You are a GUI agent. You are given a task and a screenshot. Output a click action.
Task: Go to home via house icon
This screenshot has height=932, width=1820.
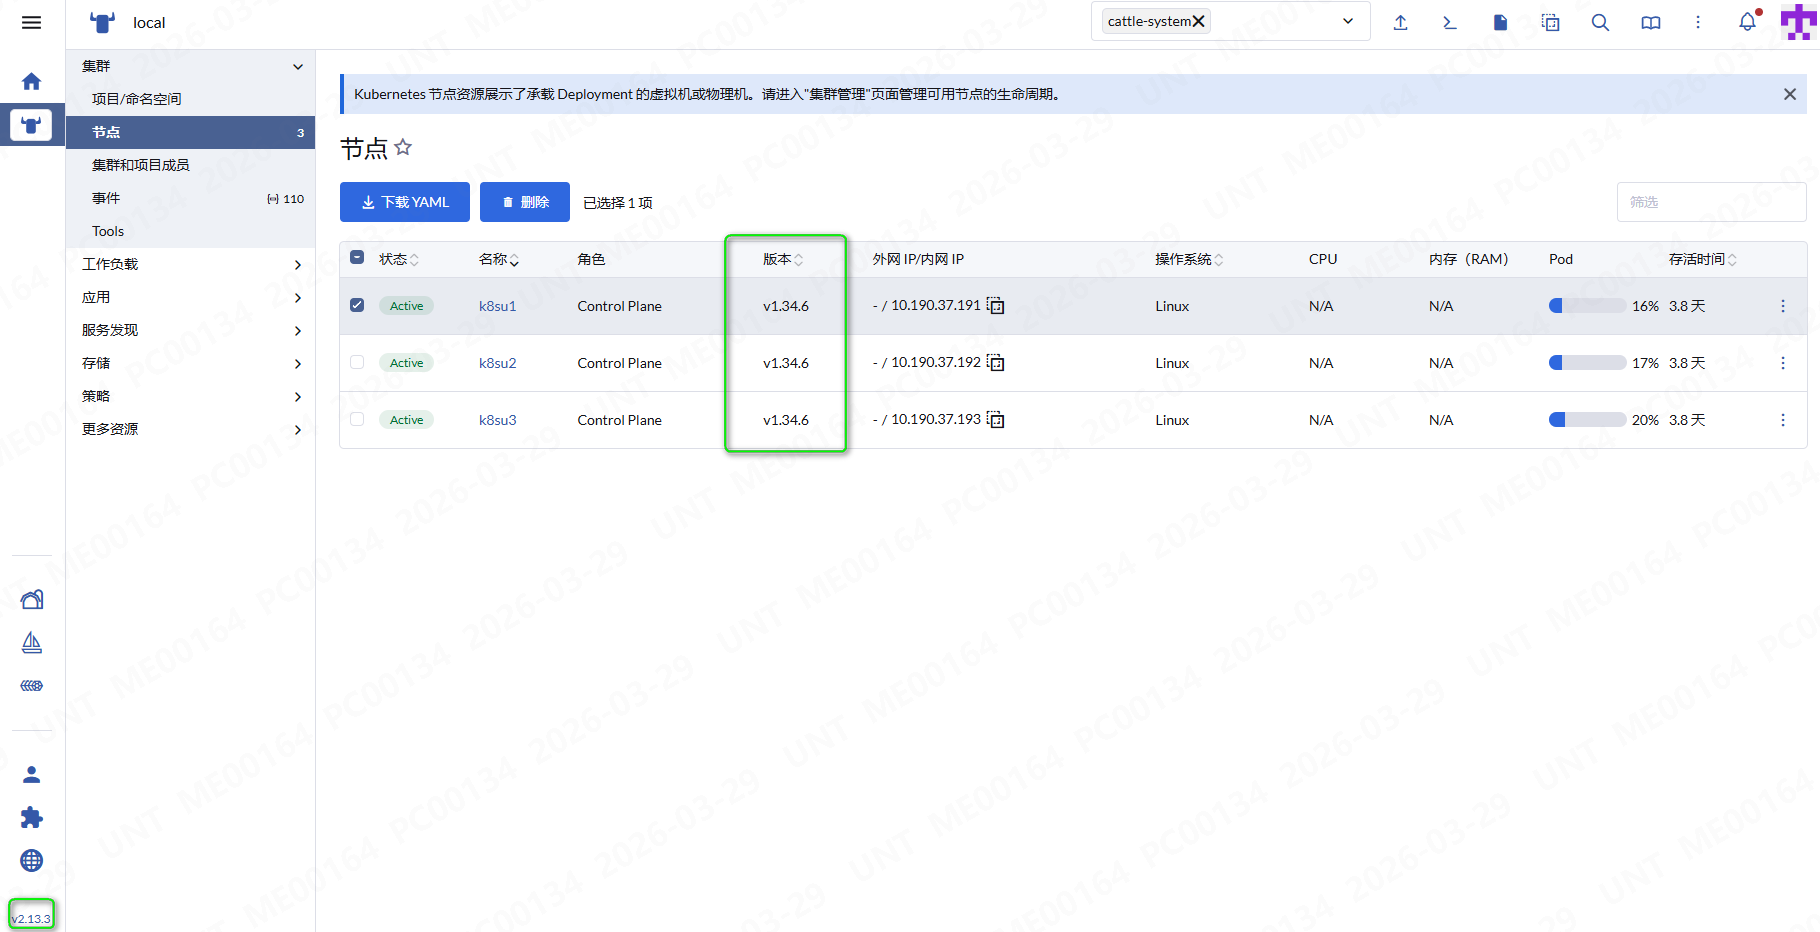point(32,81)
